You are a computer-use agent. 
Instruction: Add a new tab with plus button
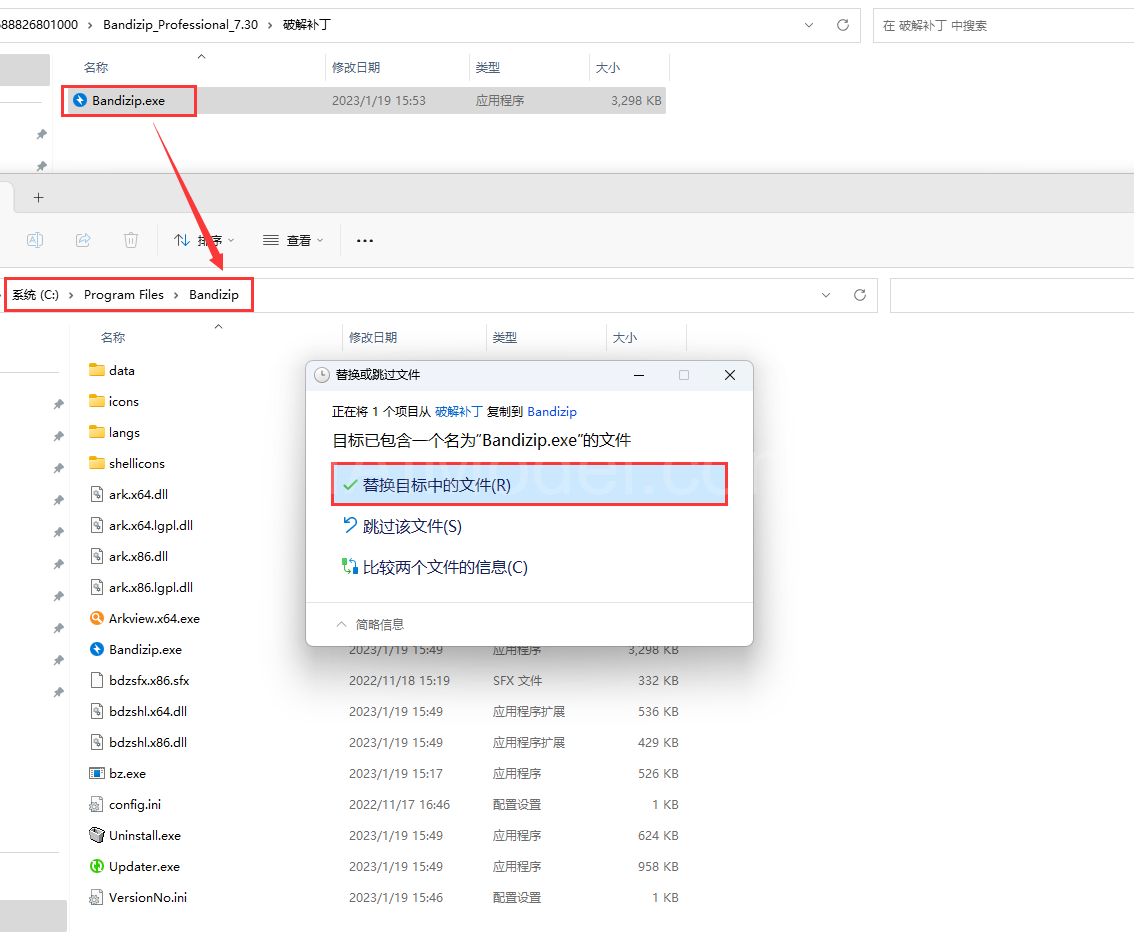(38, 197)
